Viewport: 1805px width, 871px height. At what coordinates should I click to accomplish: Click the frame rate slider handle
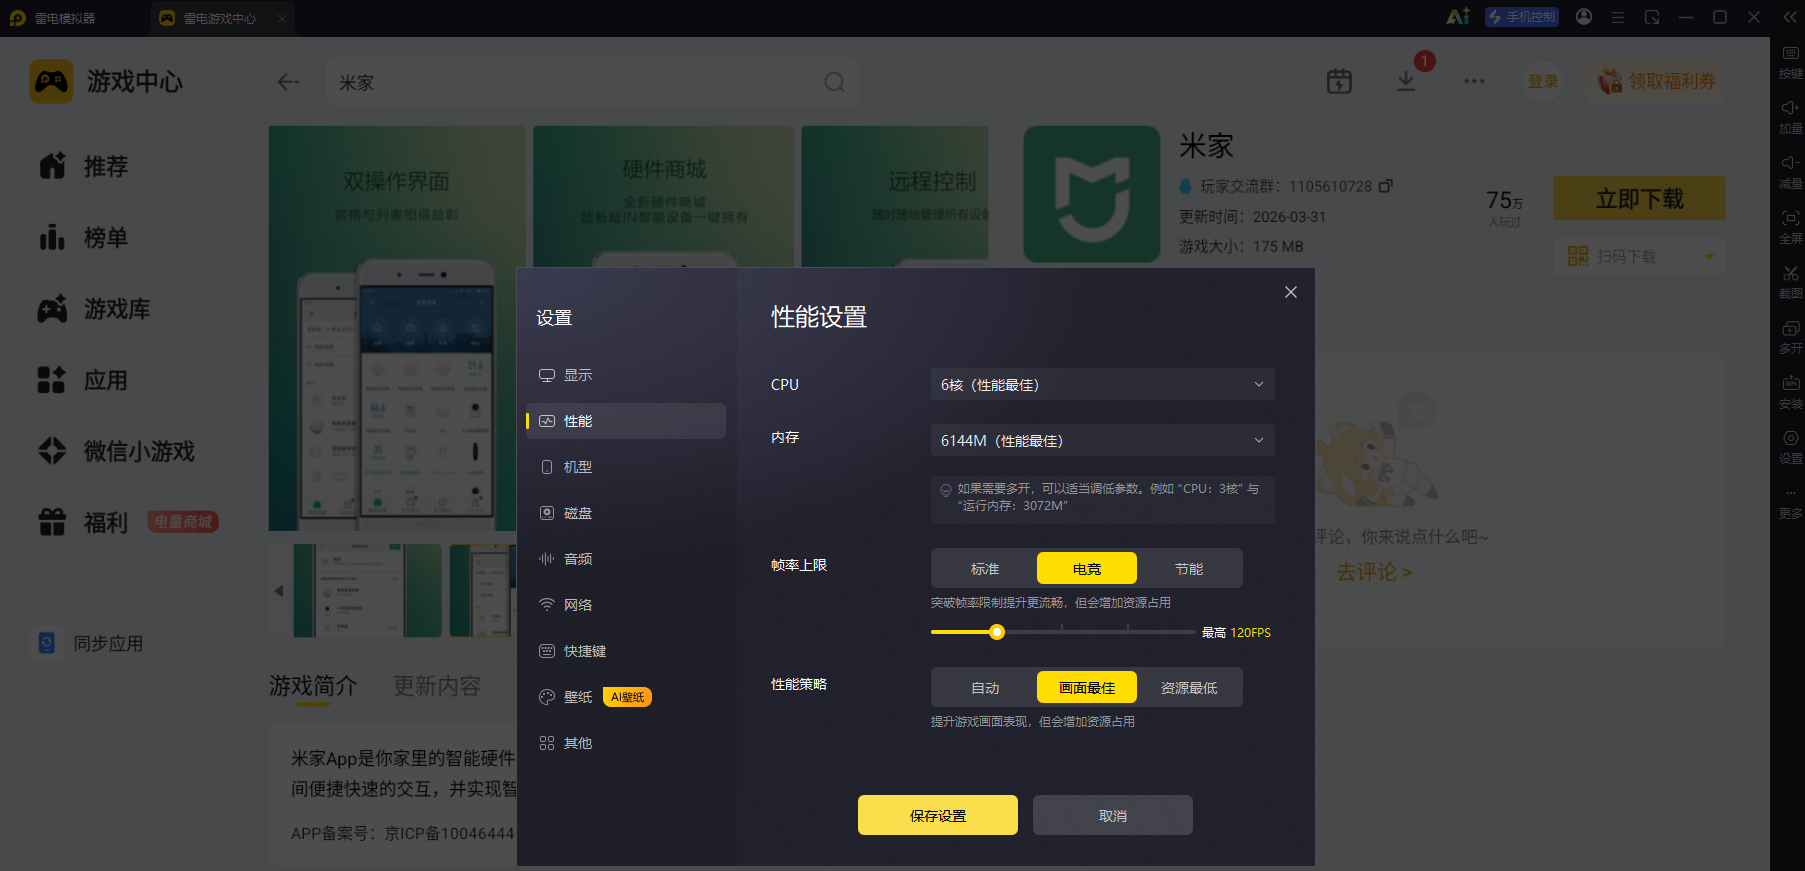coord(997,632)
